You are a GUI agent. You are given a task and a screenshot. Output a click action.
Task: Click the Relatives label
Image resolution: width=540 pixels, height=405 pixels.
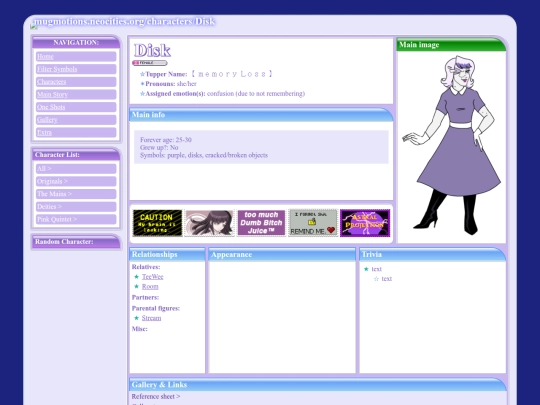coord(146,267)
